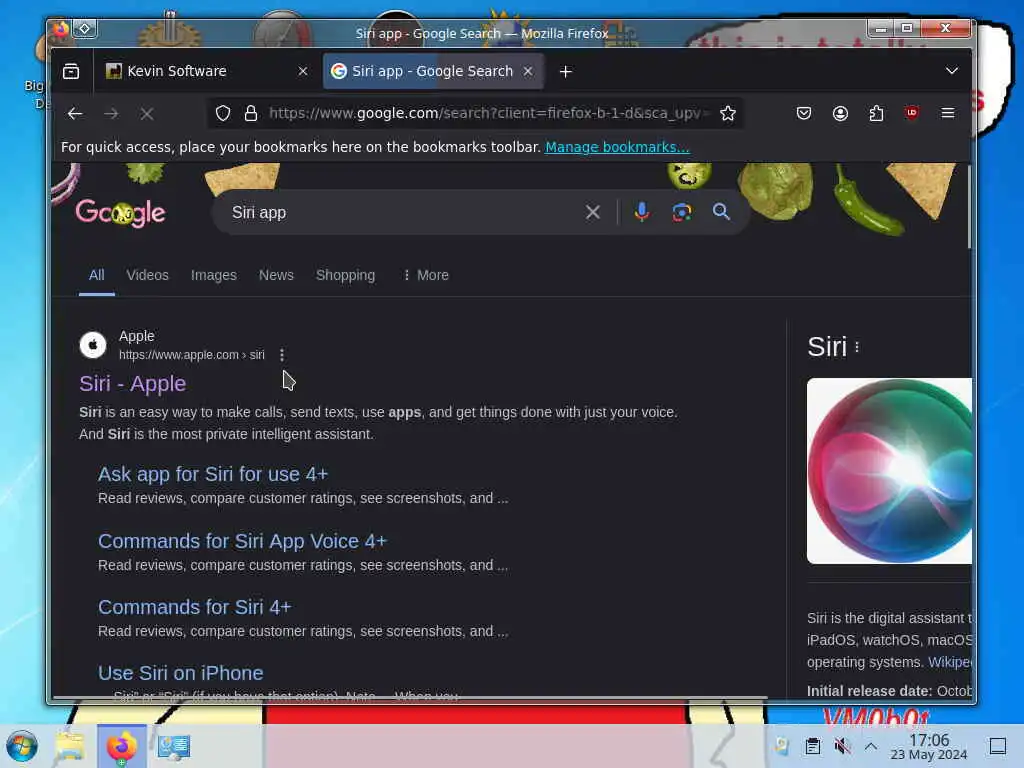1024x768 pixels.
Task: Click the Apple favicon on first result
Action: pos(93,345)
